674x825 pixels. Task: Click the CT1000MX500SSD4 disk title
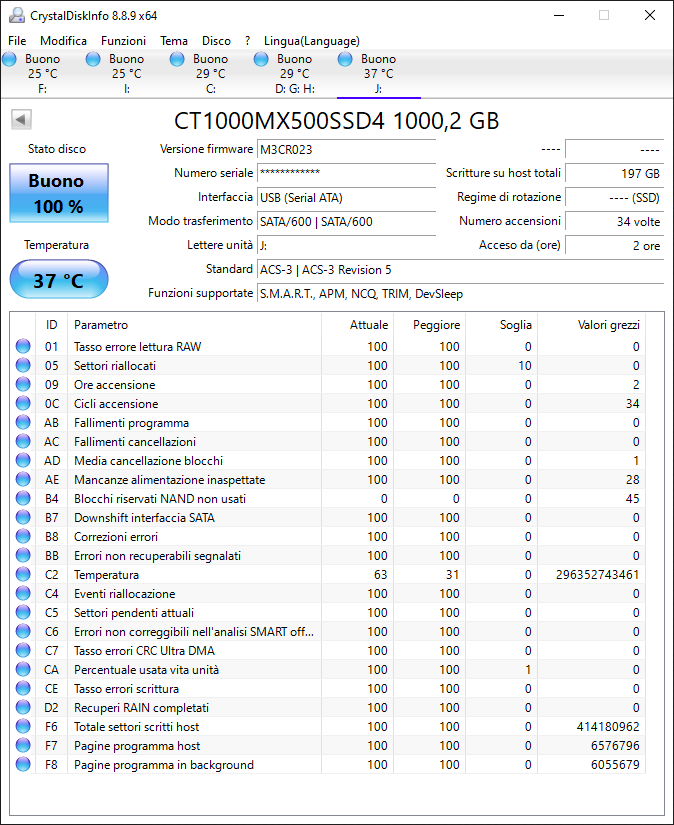click(x=336, y=120)
